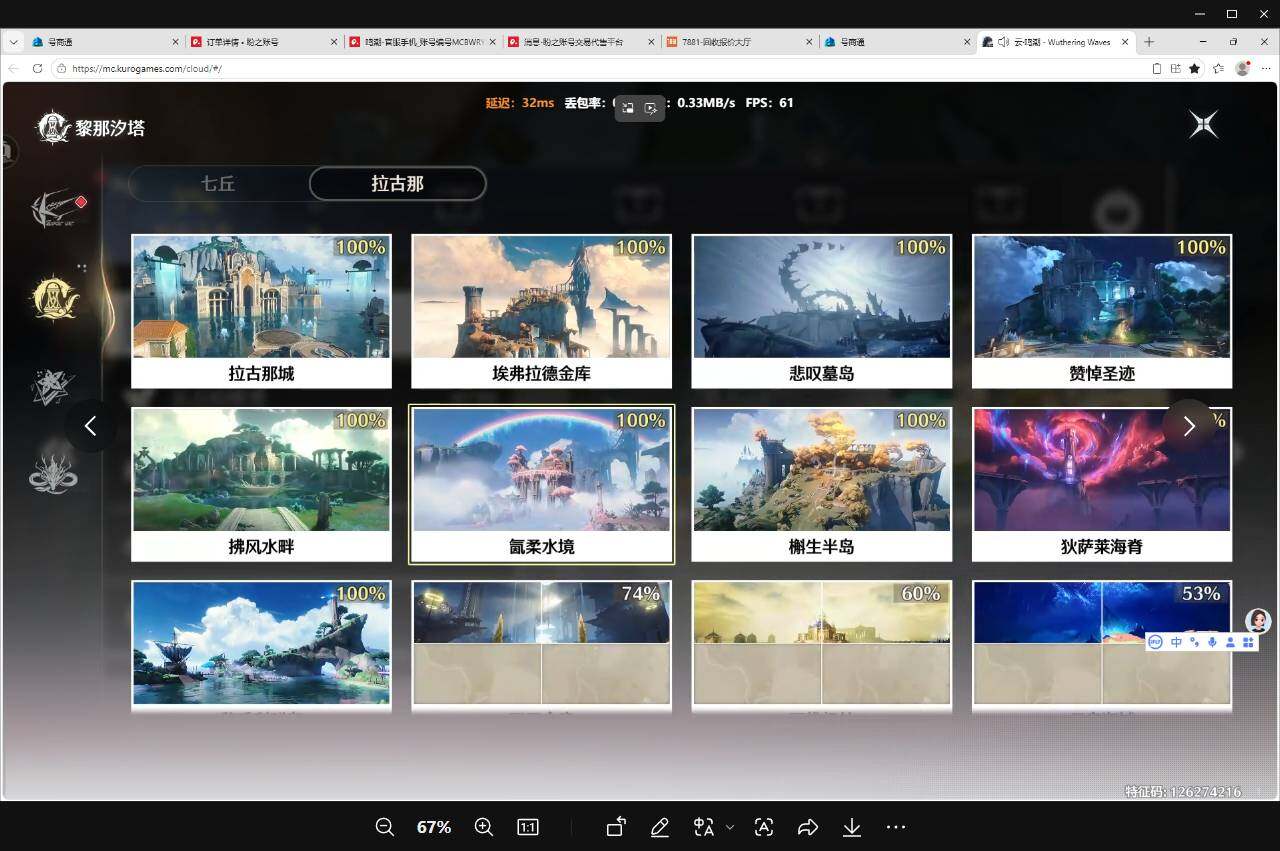The height and width of the screenshot is (851, 1280).
Task: Open the area card showing 74% progress
Action: tap(541, 646)
